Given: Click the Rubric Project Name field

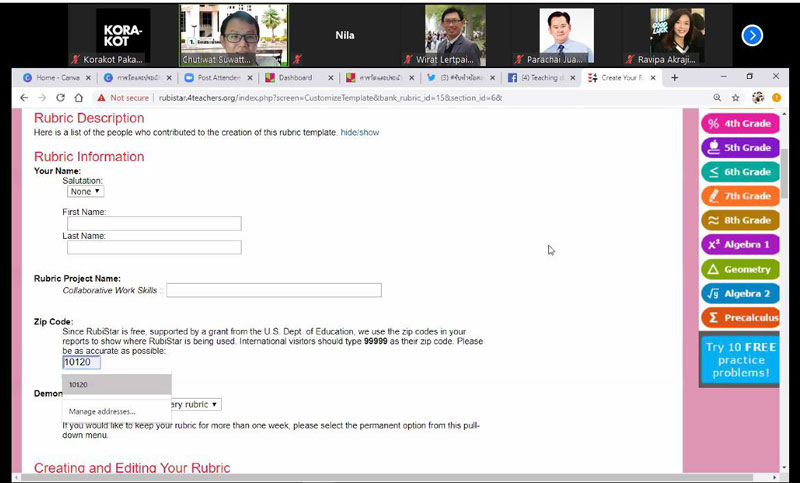Looking at the screenshot, I should pos(274,290).
